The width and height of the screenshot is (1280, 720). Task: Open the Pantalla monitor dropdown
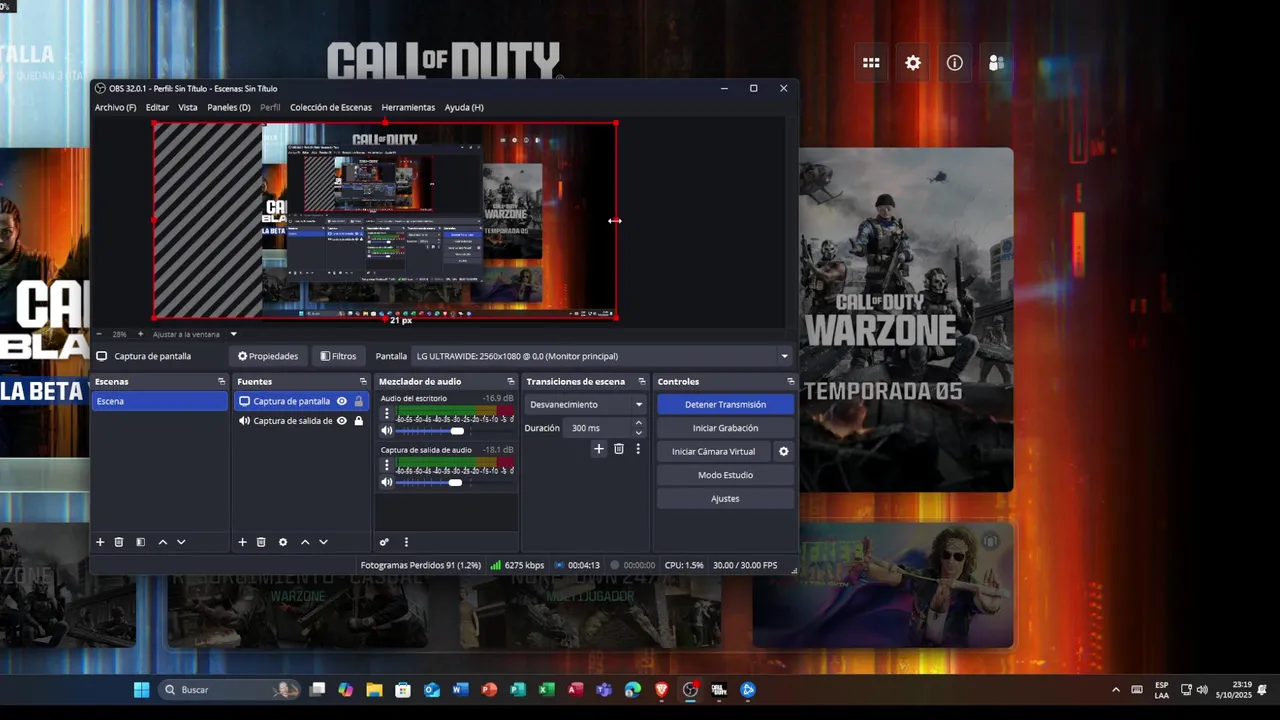pyautogui.click(x=603, y=356)
